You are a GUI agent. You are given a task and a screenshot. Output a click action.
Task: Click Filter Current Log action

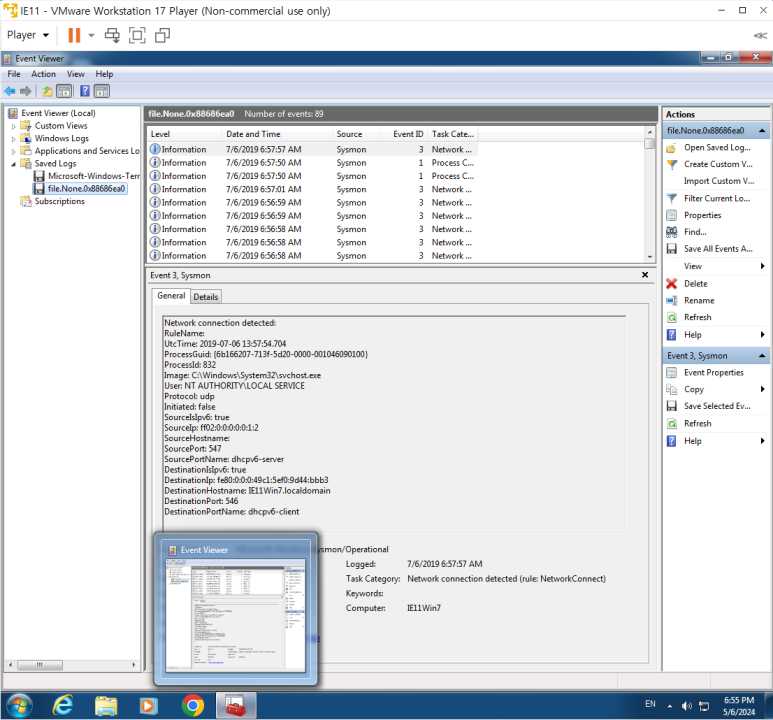717,198
